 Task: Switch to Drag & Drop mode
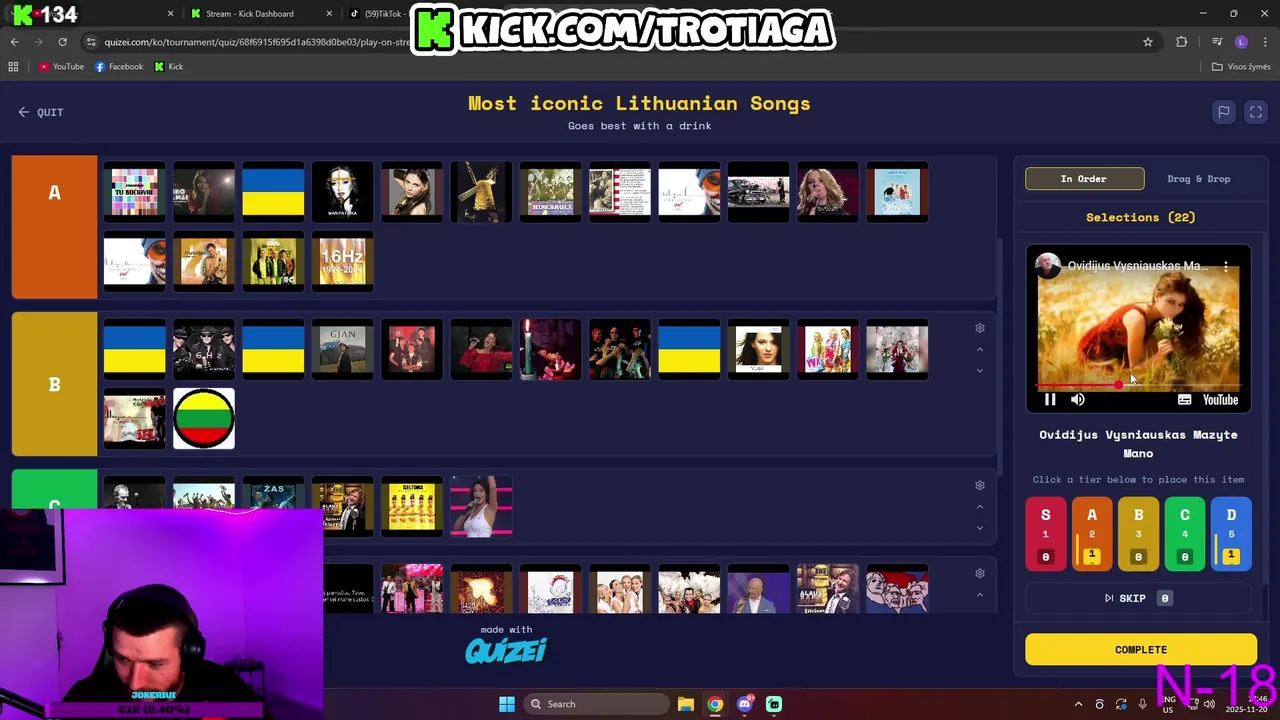[1198, 179]
